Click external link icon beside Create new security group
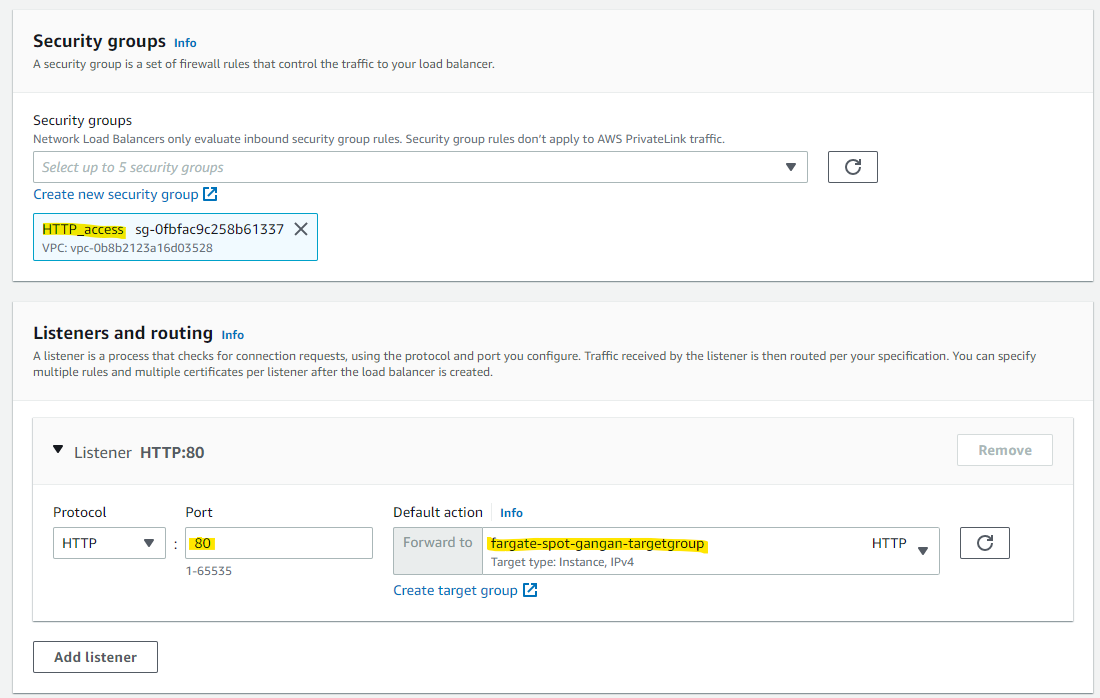Screen dimensions: 1100x698 (210, 194)
